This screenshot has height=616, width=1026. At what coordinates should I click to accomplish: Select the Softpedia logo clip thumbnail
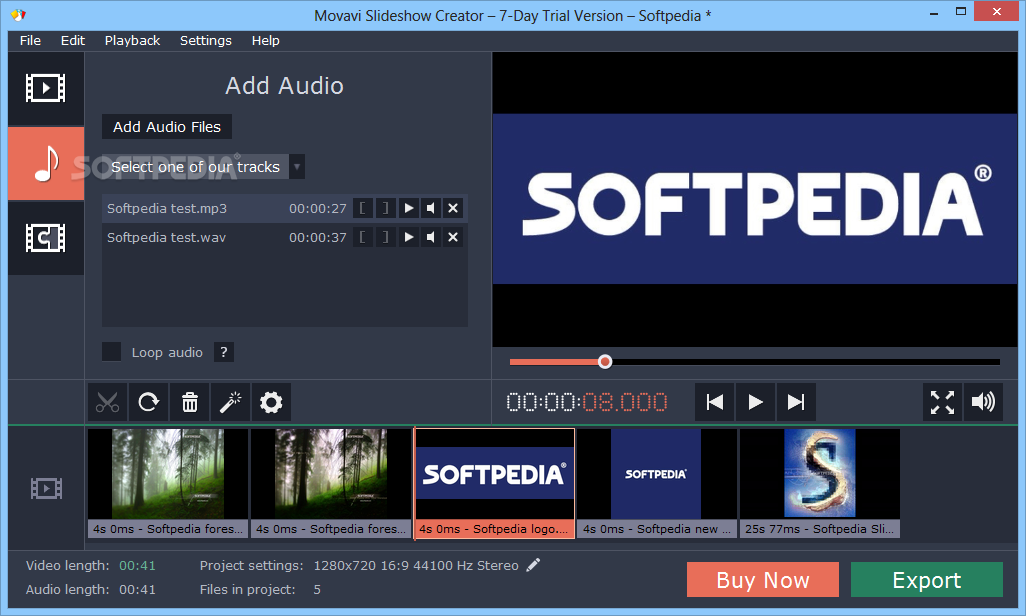click(x=495, y=483)
